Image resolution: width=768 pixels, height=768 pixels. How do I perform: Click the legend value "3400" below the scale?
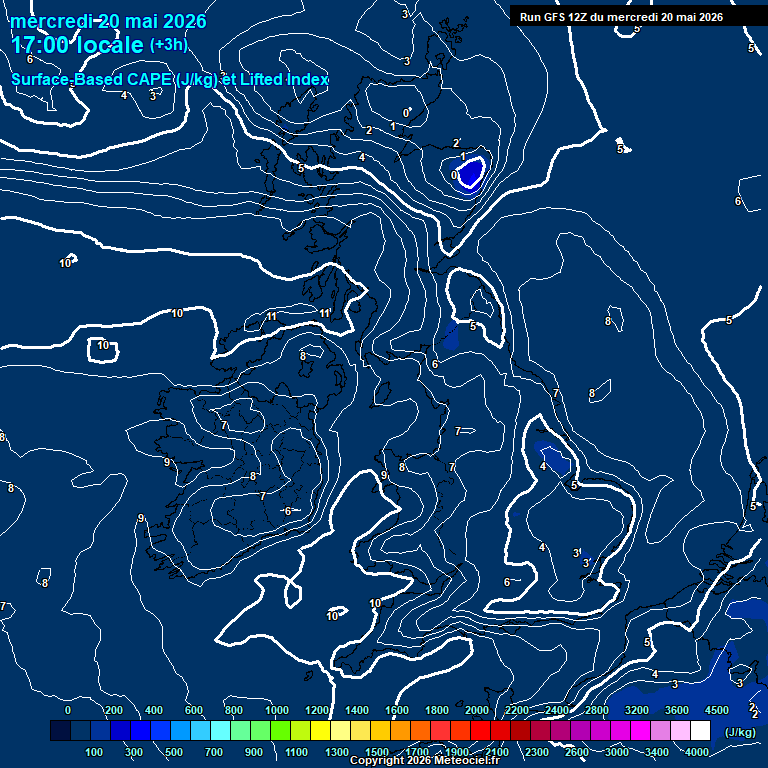(x=657, y=752)
